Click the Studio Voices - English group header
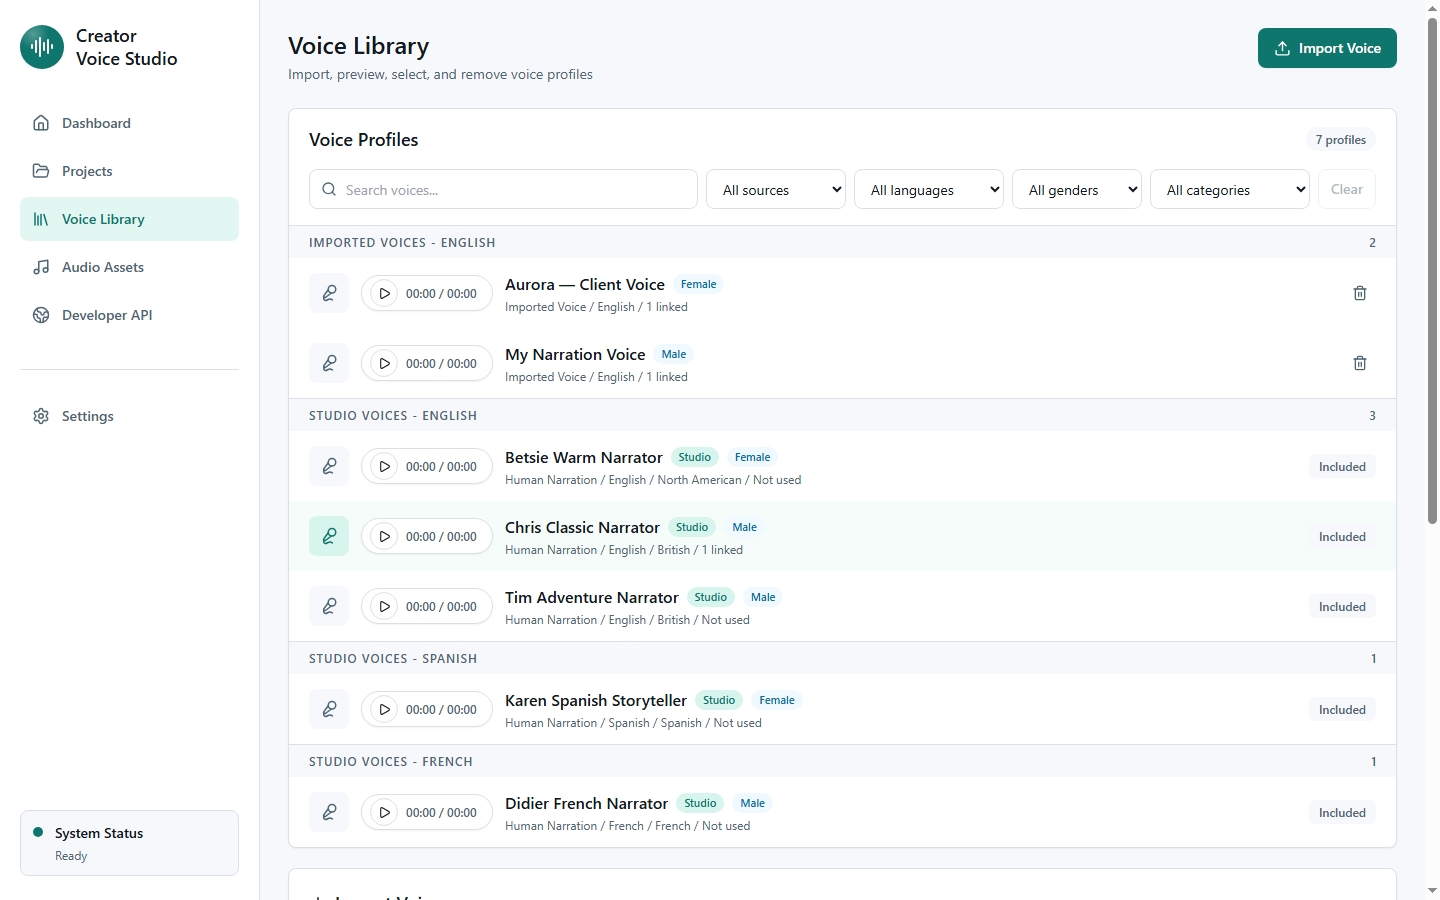The height and width of the screenshot is (900, 1440). (842, 415)
